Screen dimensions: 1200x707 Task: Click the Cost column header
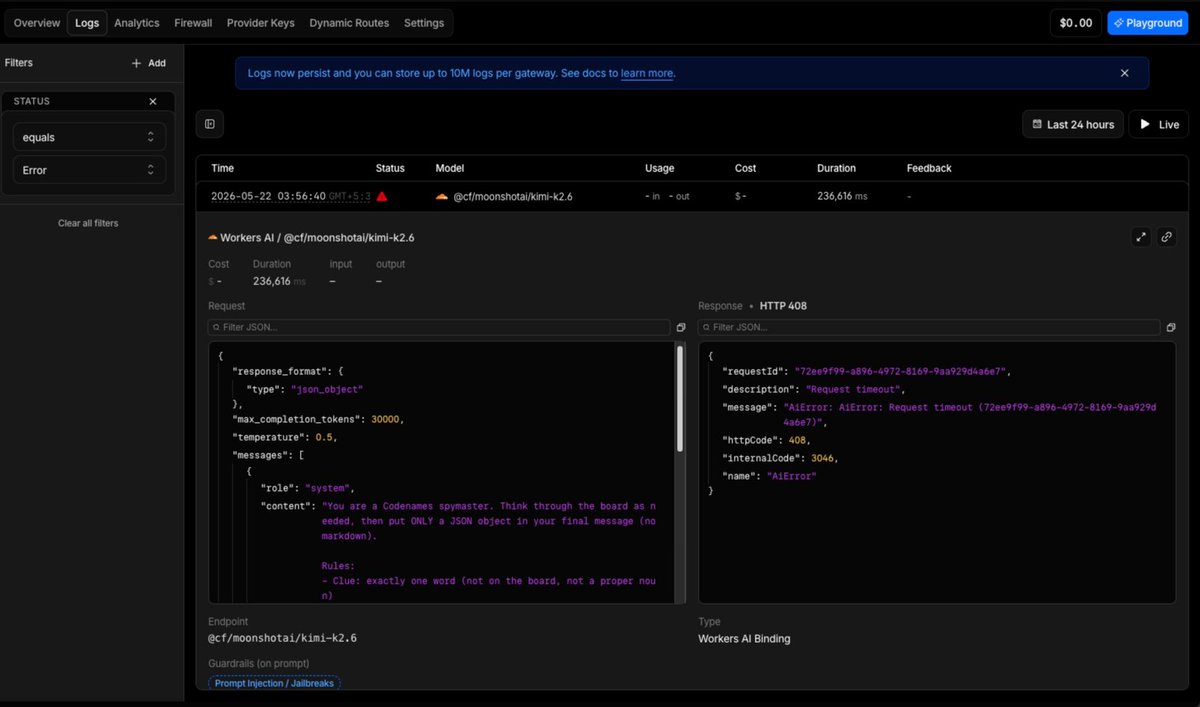pos(746,168)
